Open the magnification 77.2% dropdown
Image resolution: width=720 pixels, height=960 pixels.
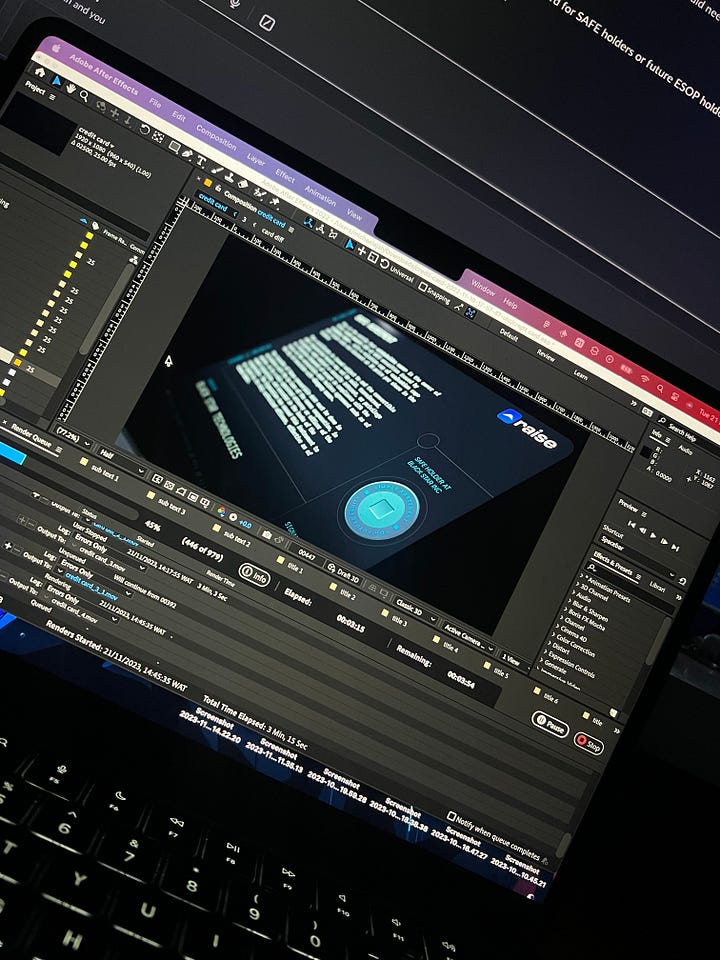coord(73,437)
